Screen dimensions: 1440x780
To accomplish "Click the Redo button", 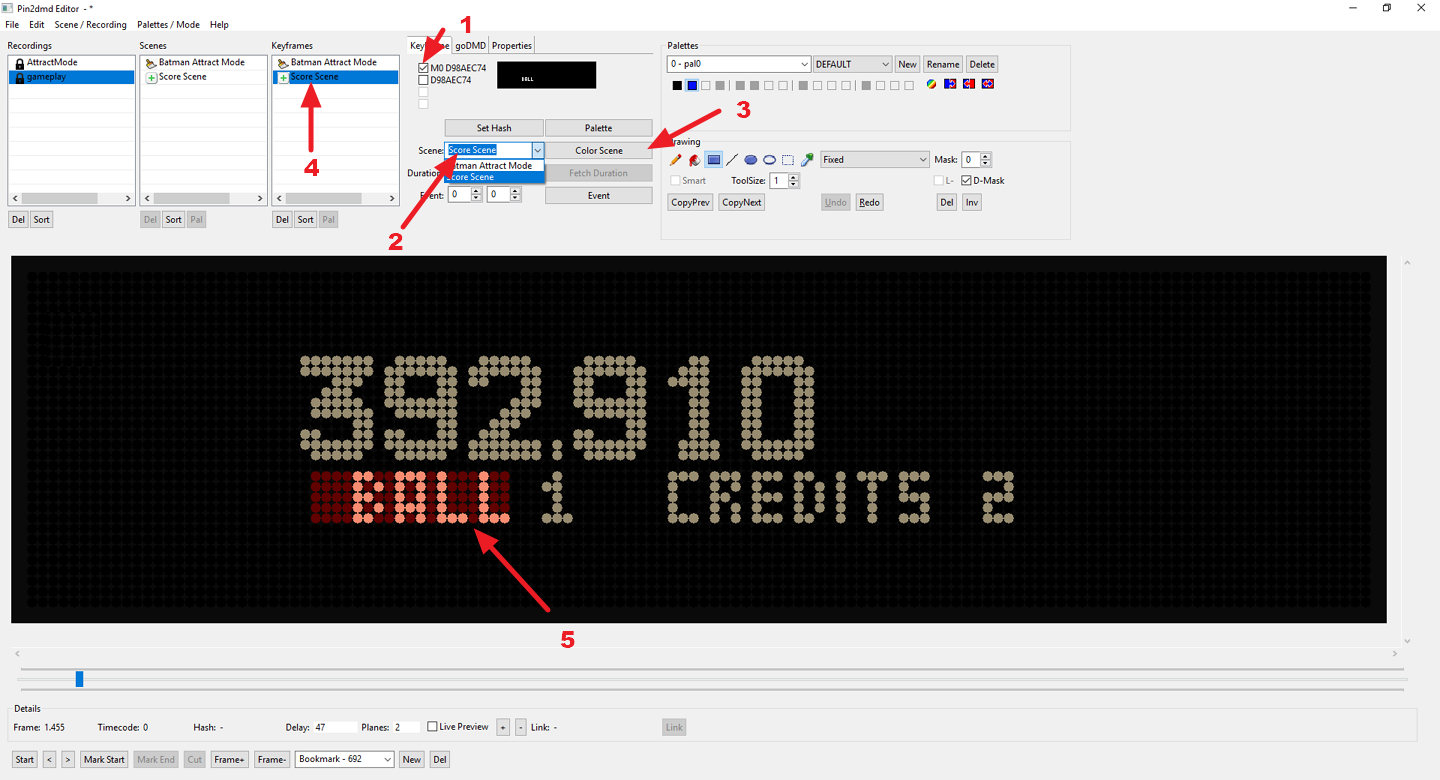I will (869, 202).
